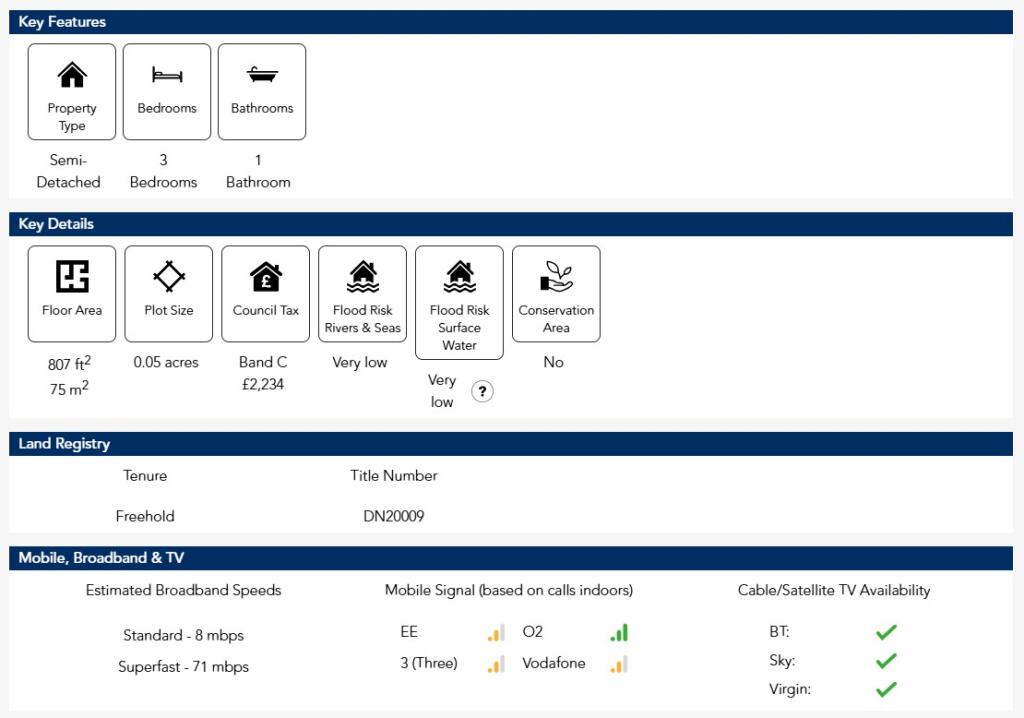Click the EE signal strength bars

(496, 633)
